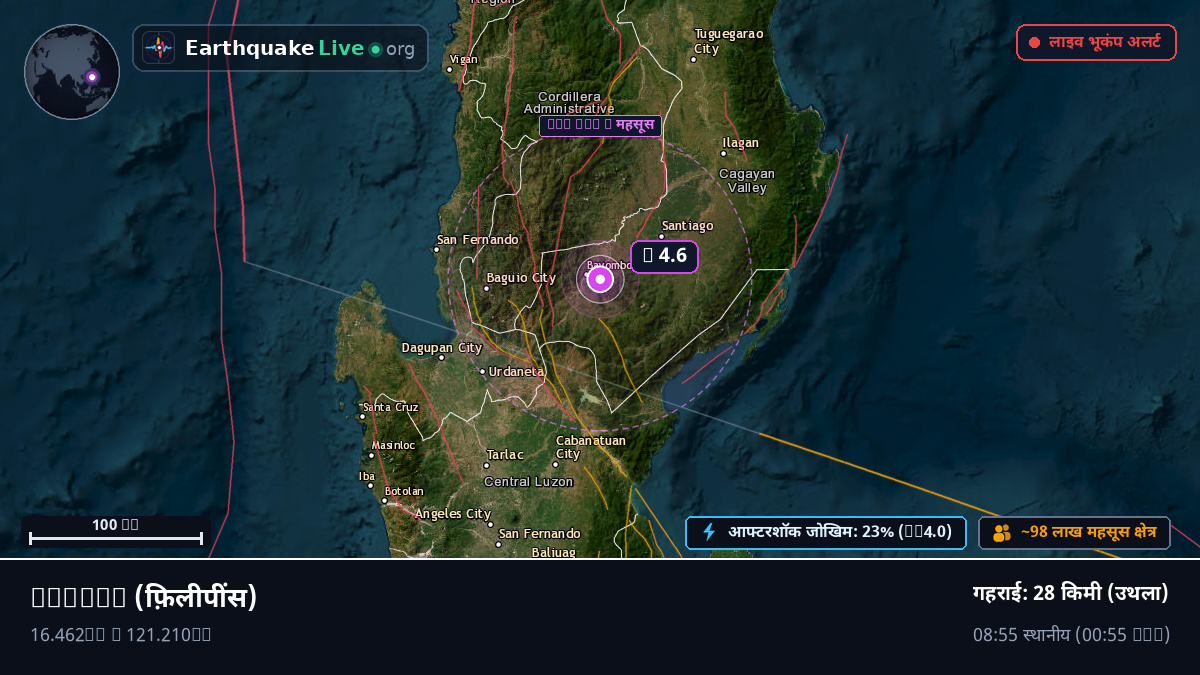
Task: Click the Angeles City map label
Action: [x=453, y=514]
